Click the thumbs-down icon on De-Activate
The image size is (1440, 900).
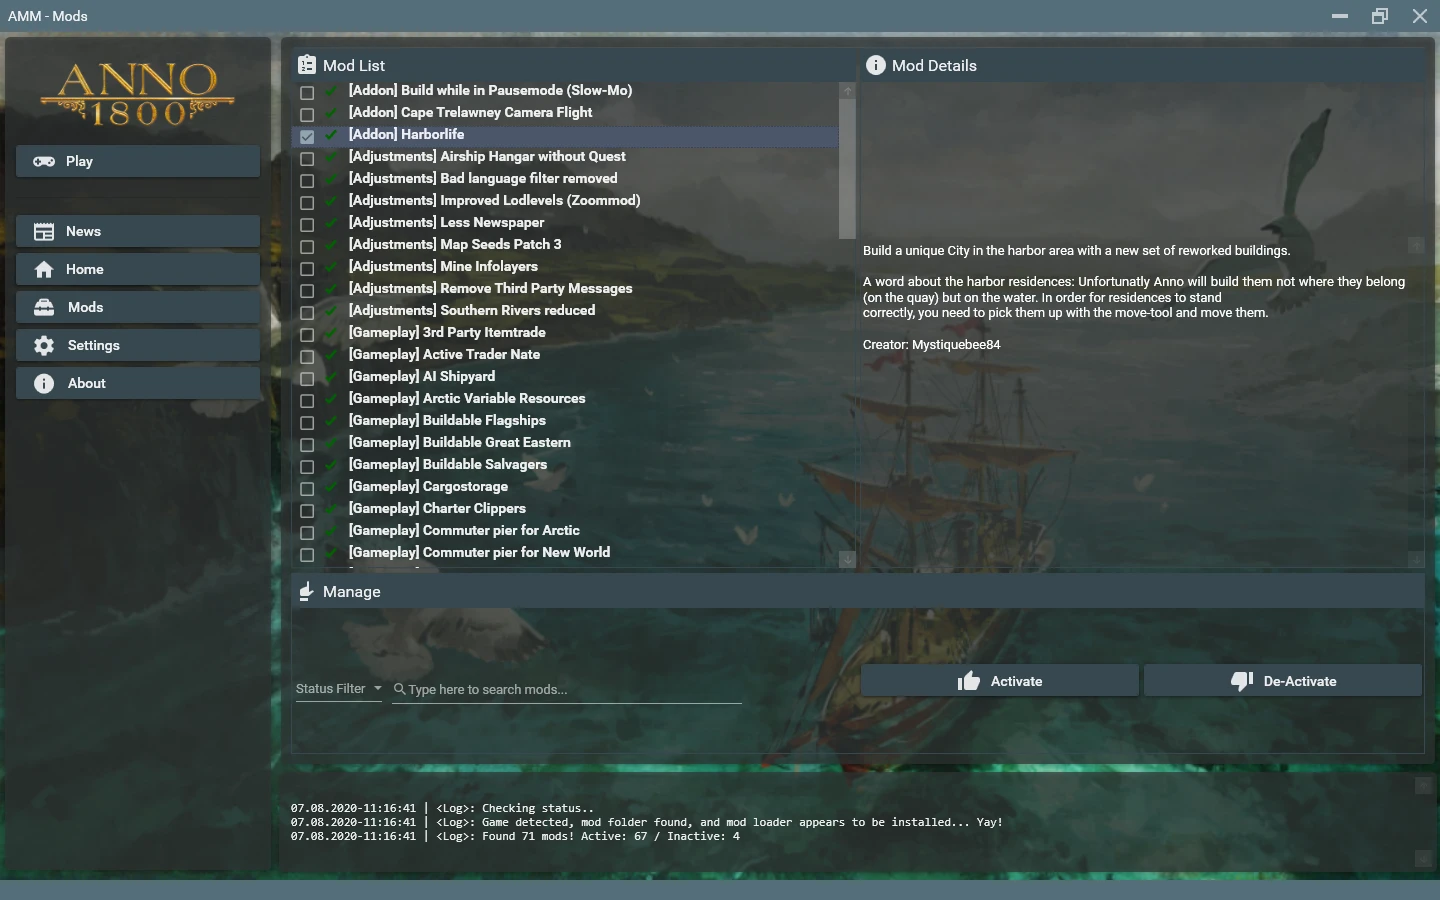click(x=1242, y=681)
